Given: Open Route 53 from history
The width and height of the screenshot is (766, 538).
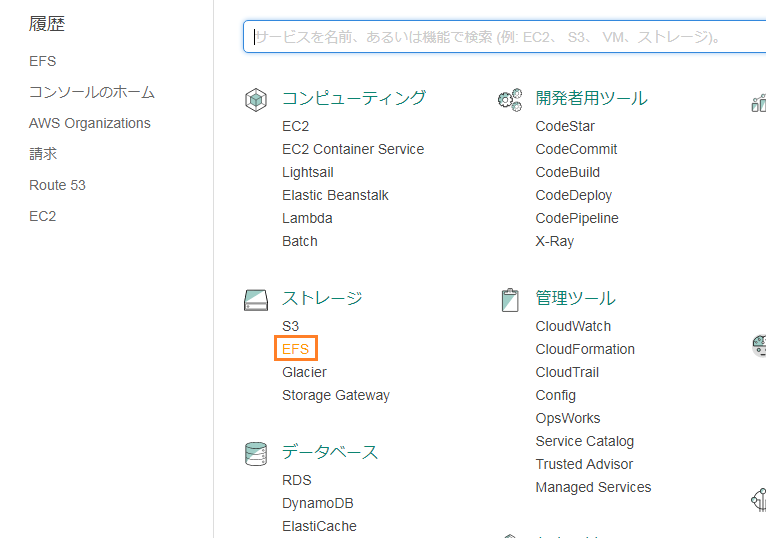Looking at the screenshot, I should [57, 185].
